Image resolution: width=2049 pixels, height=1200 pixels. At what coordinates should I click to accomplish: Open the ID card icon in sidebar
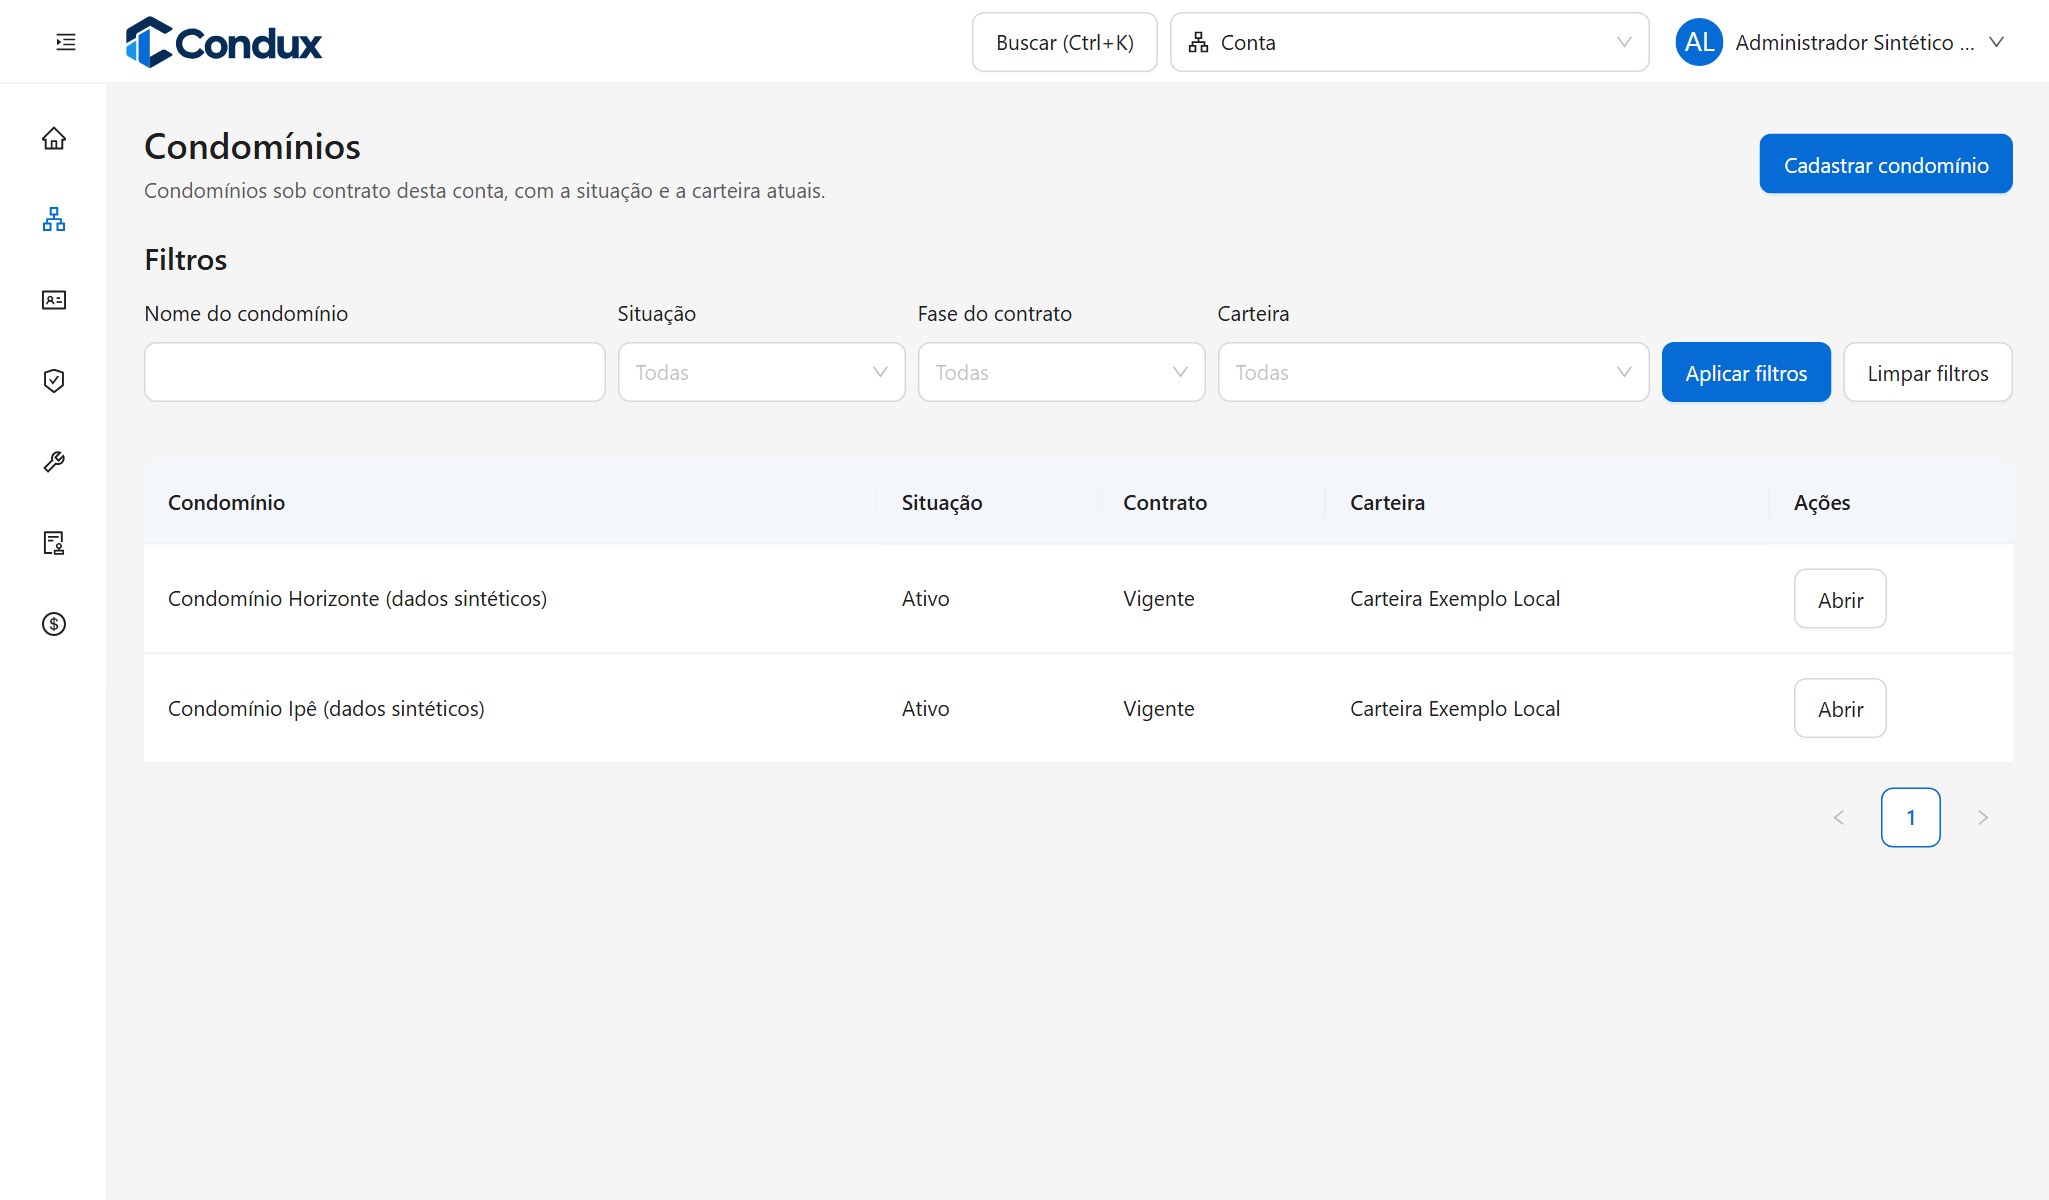pos(54,300)
